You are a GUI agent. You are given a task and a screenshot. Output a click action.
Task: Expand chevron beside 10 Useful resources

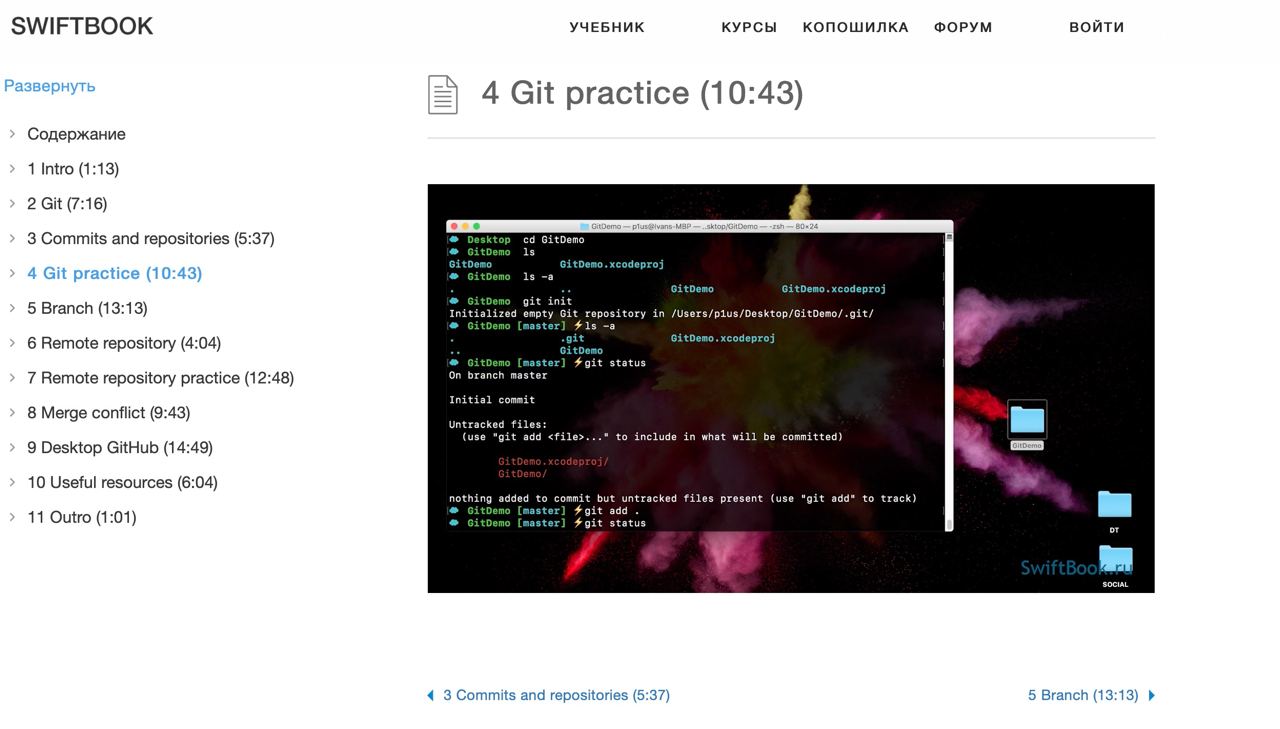tap(12, 482)
